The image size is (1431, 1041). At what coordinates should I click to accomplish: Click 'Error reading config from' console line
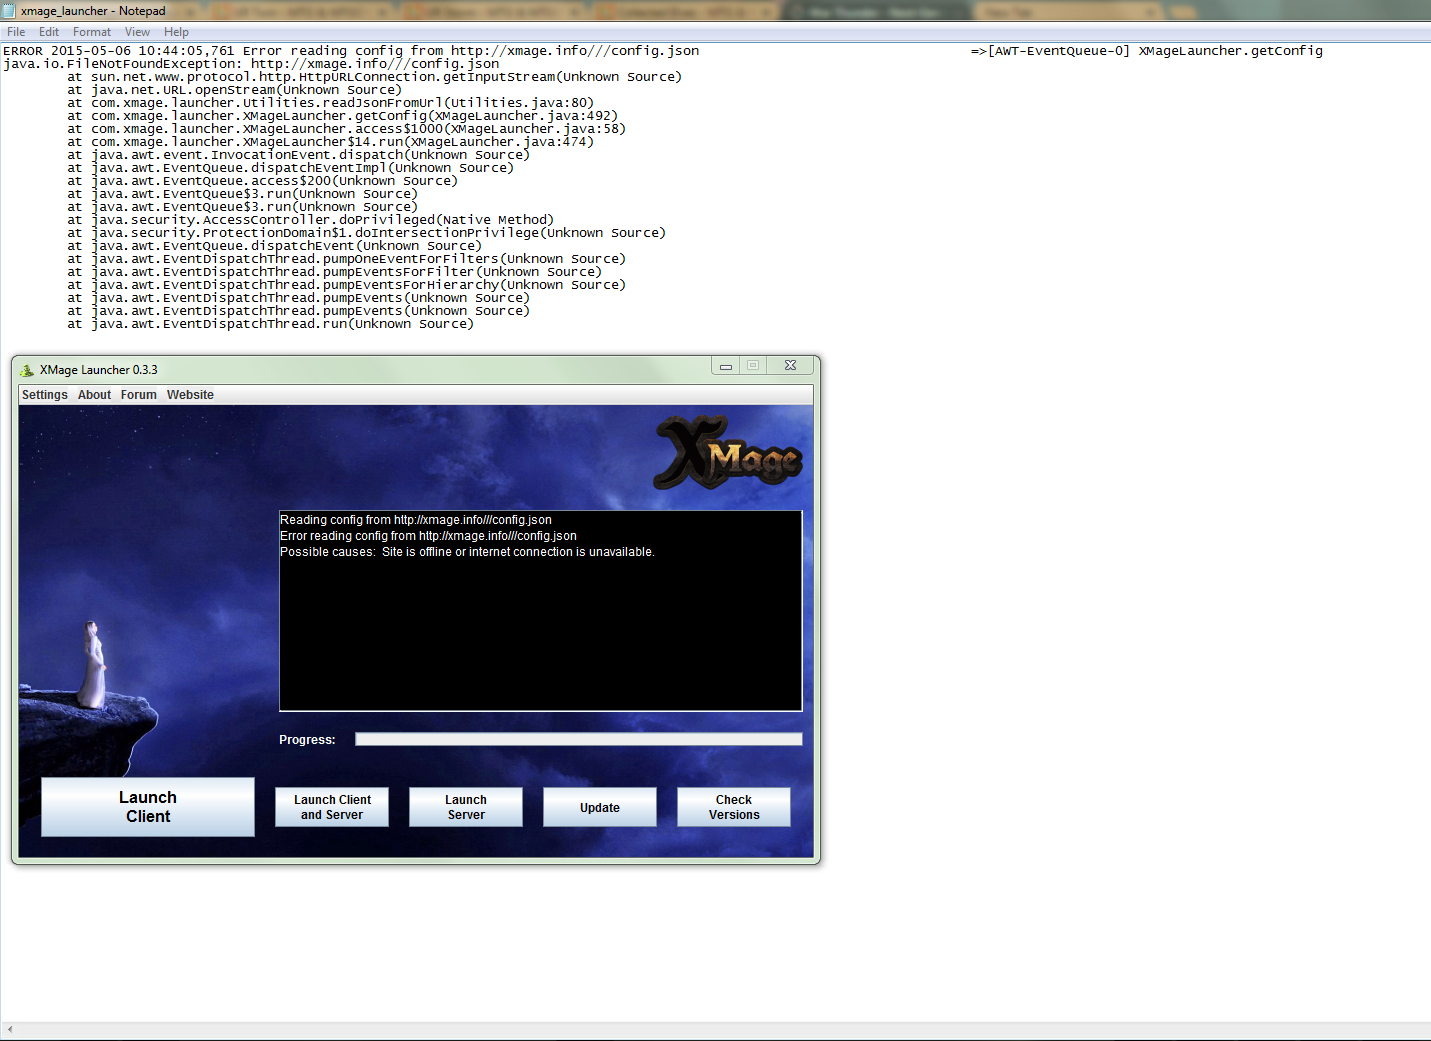pyautogui.click(x=428, y=536)
